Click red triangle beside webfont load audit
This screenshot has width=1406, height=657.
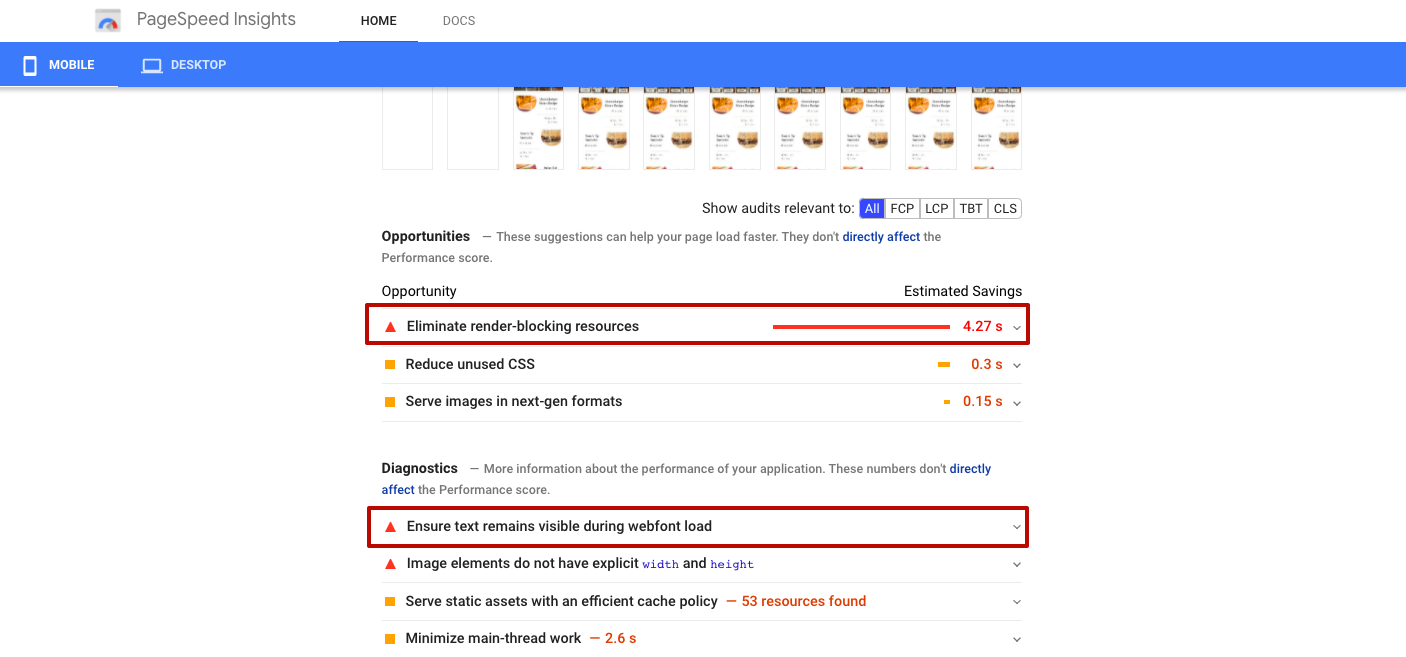click(391, 527)
